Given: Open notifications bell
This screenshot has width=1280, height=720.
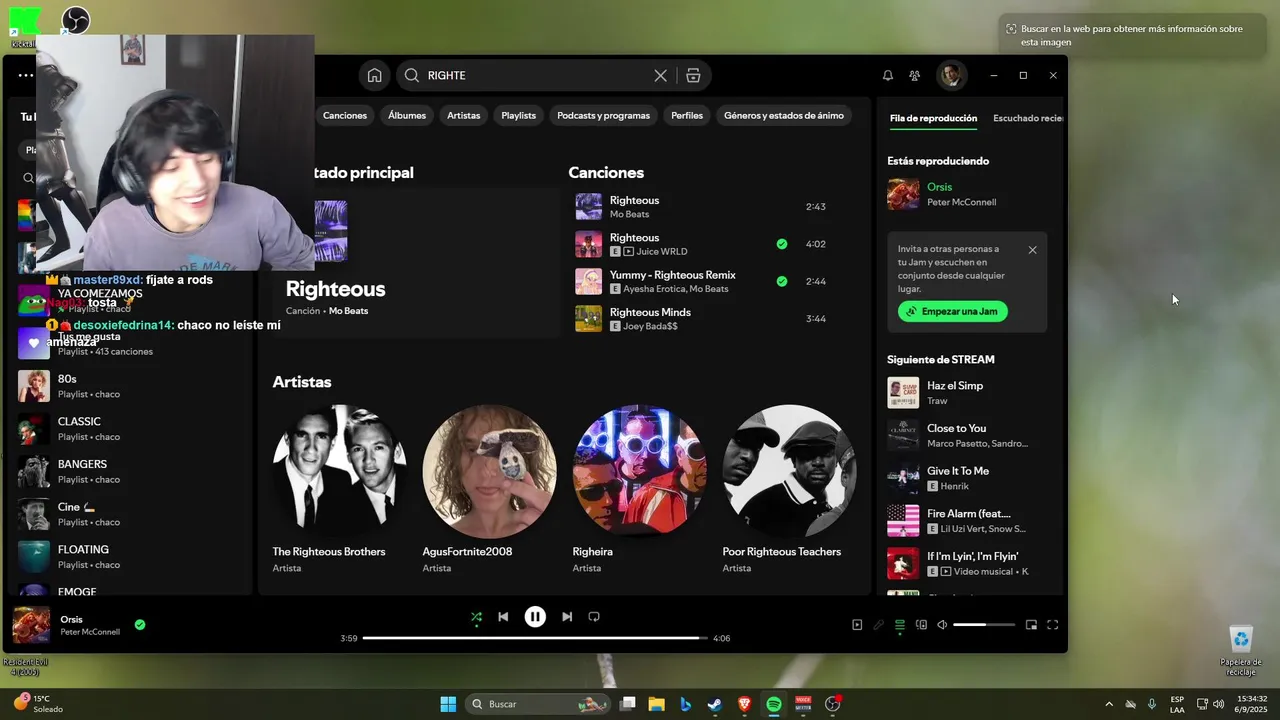Looking at the screenshot, I should click(887, 76).
